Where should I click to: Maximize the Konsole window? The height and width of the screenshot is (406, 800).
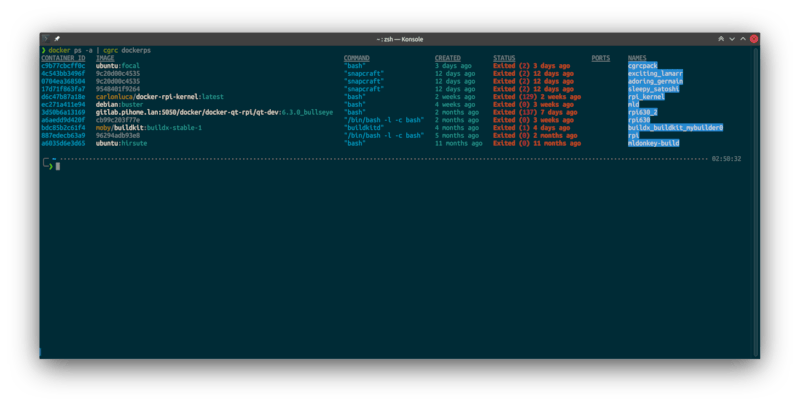(743, 39)
